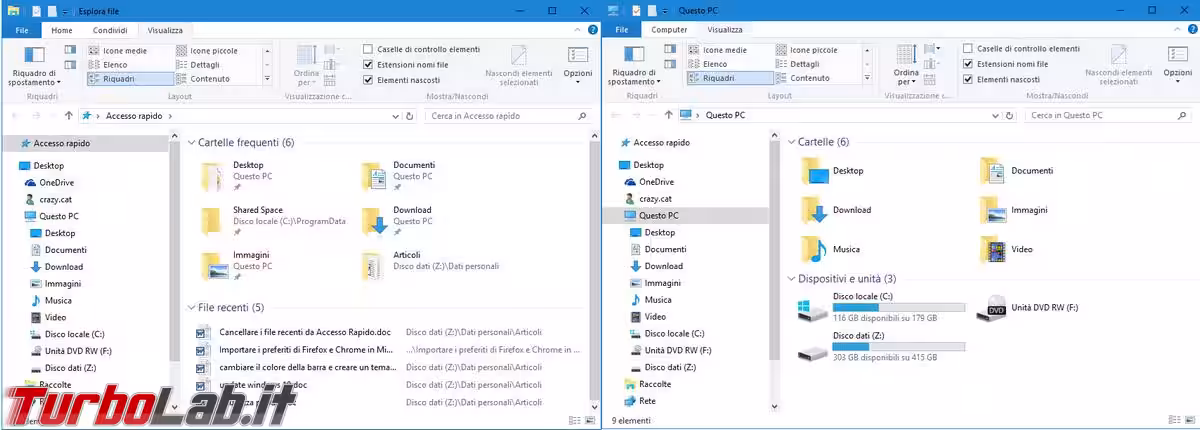This screenshot has width=1200, height=430.
Task: Switch to the Computer ribbon tab
Action: pyautogui.click(x=669, y=30)
